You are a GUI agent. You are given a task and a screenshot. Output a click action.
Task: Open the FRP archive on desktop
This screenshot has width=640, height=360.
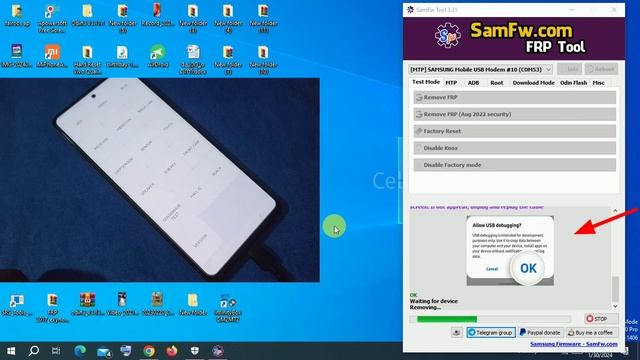coord(52,308)
